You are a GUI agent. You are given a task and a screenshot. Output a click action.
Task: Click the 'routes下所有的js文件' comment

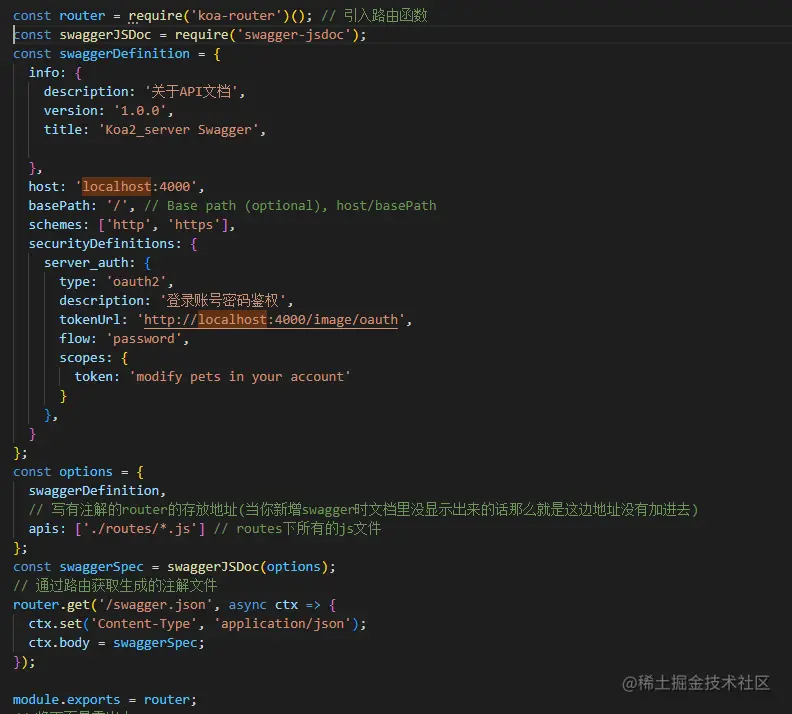tap(298, 529)
